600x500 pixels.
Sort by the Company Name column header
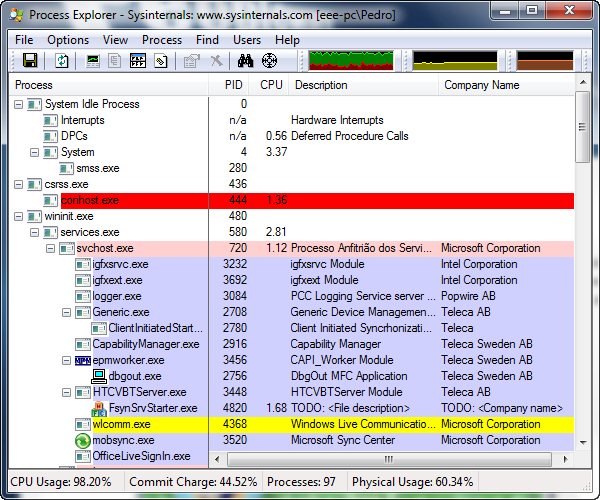(506, 85)
